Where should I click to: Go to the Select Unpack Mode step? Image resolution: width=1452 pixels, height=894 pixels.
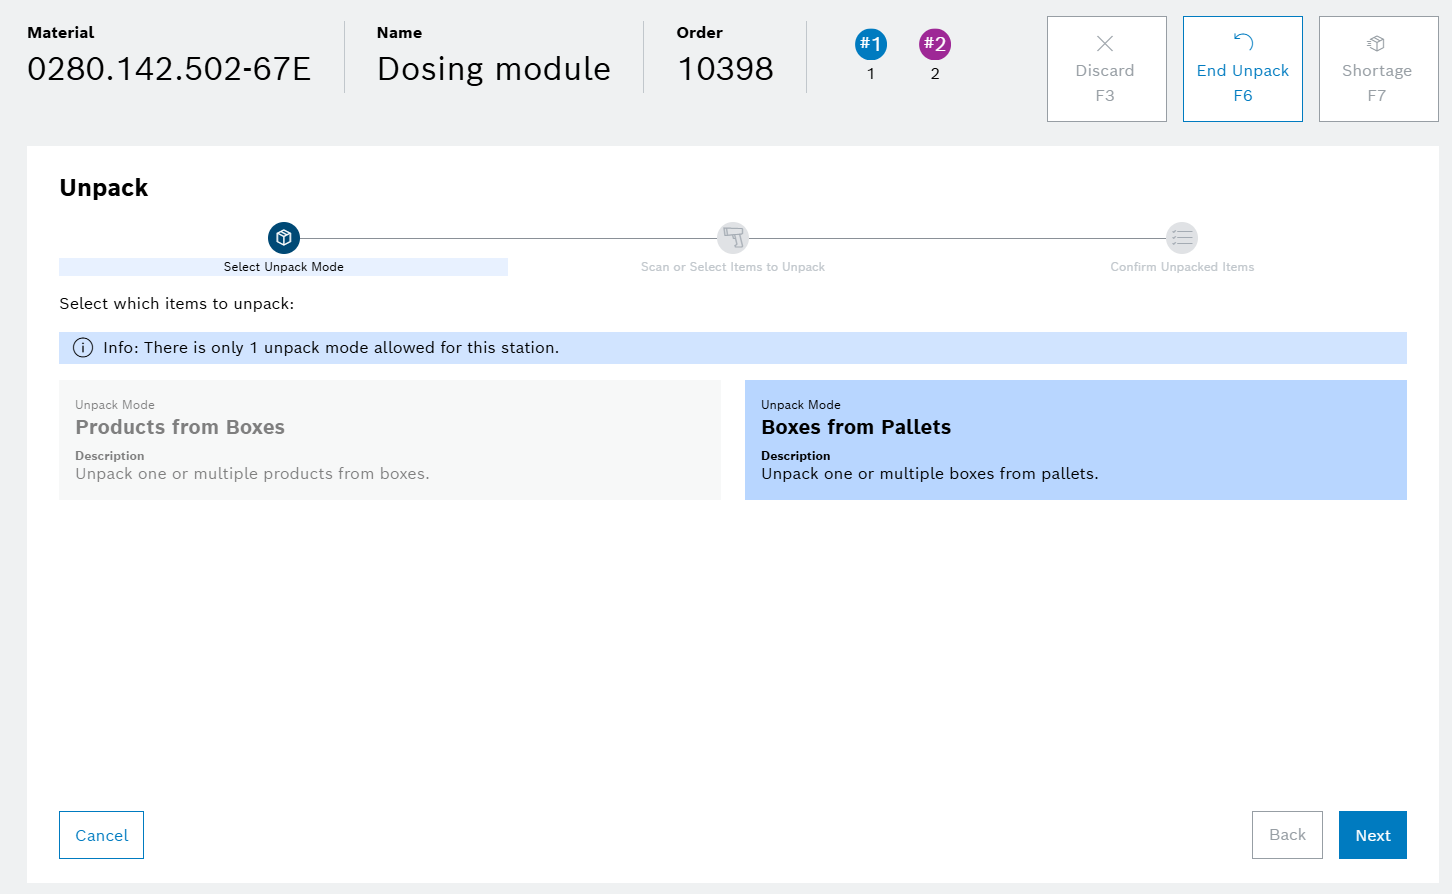pyautogui.click(x=284, y=267)
